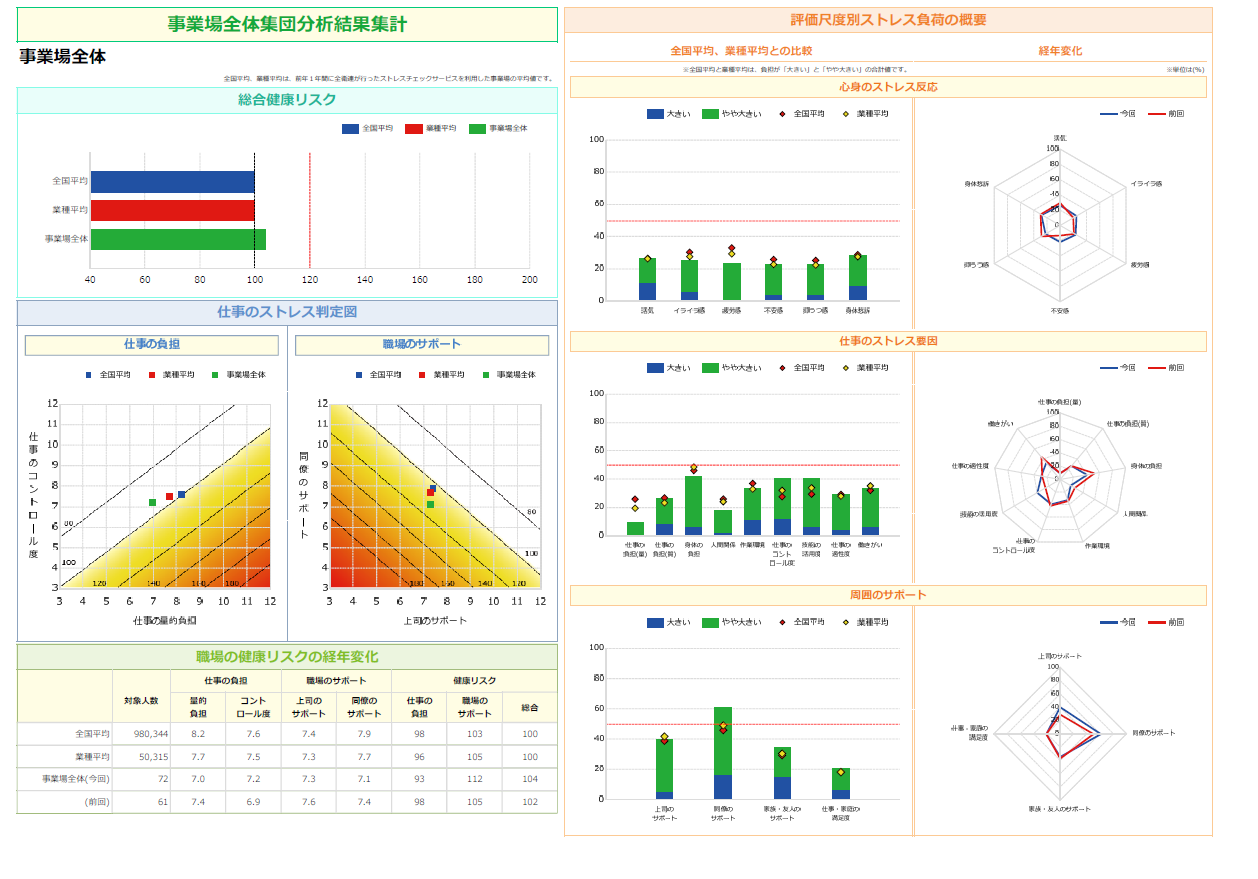Viewport: 1258px width, 879px height.
Task: Click green 事業場全体 point in 職場のサポート plot
Action: coord(430,504)
